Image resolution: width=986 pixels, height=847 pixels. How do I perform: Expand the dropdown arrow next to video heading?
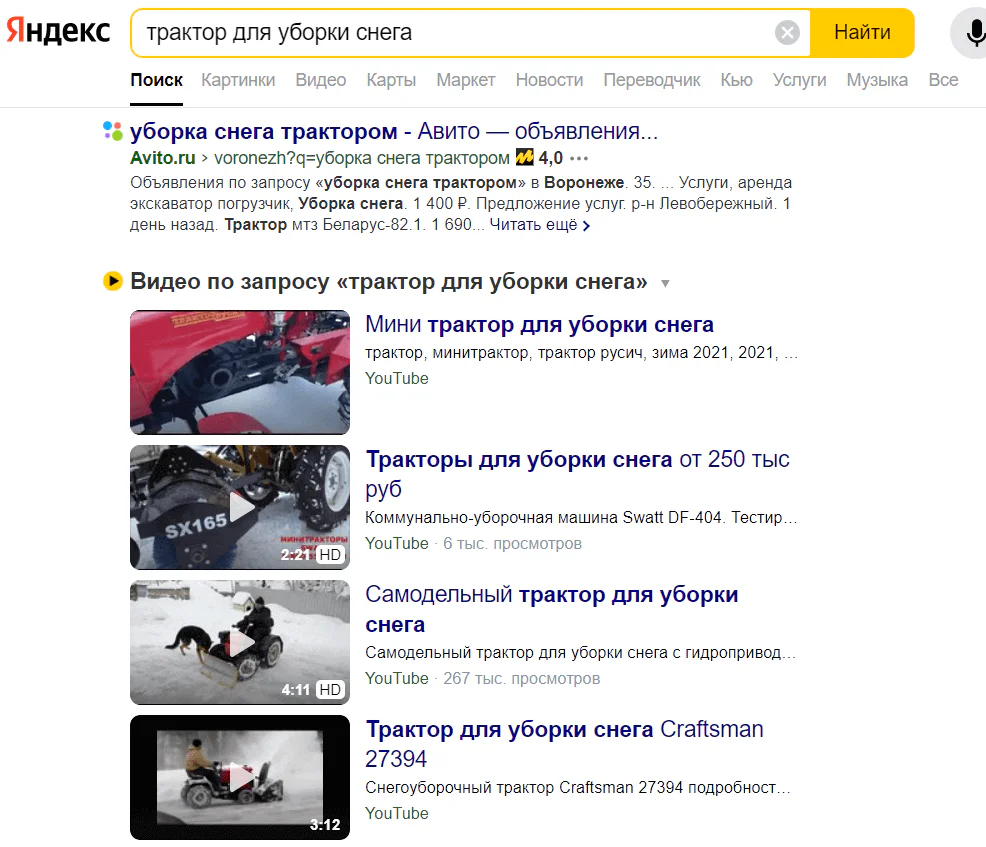tap(665, 284)
